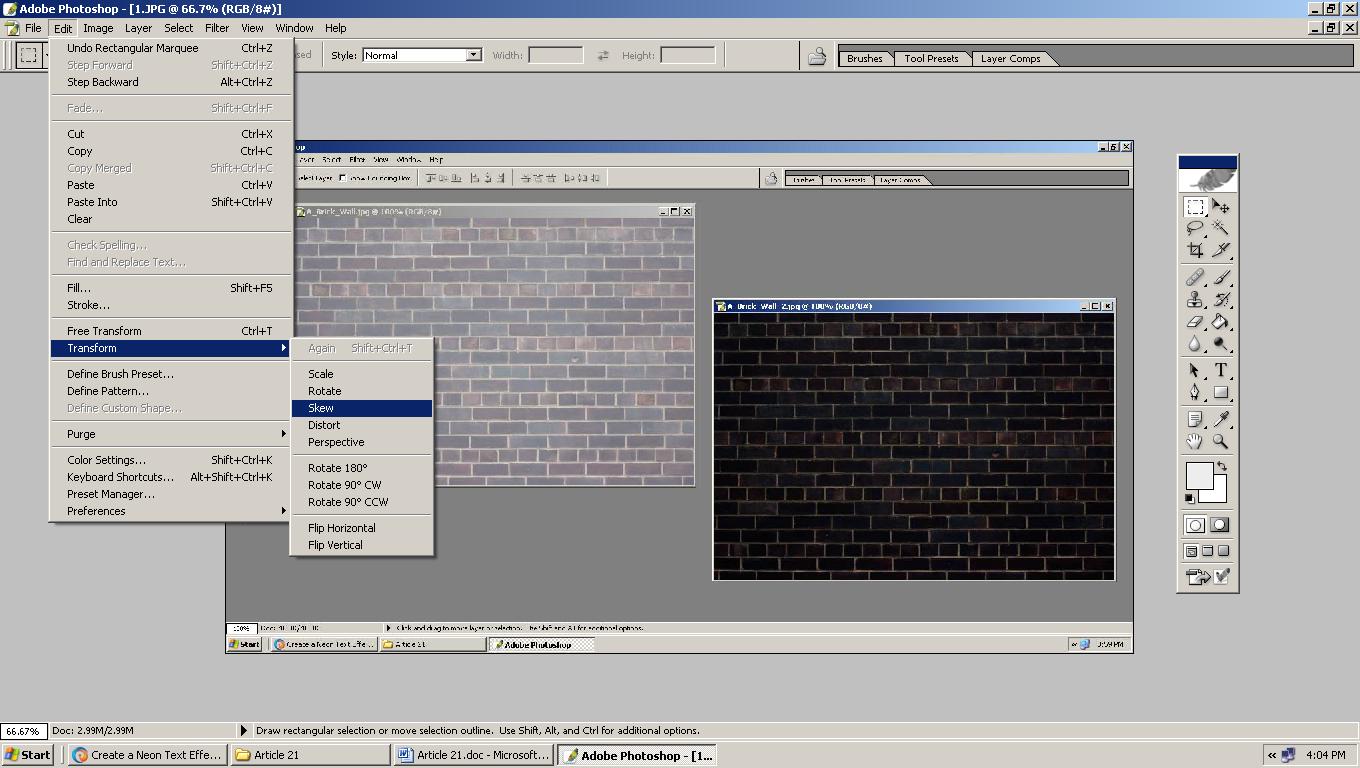Select the Type tool

click(1221, 370)
